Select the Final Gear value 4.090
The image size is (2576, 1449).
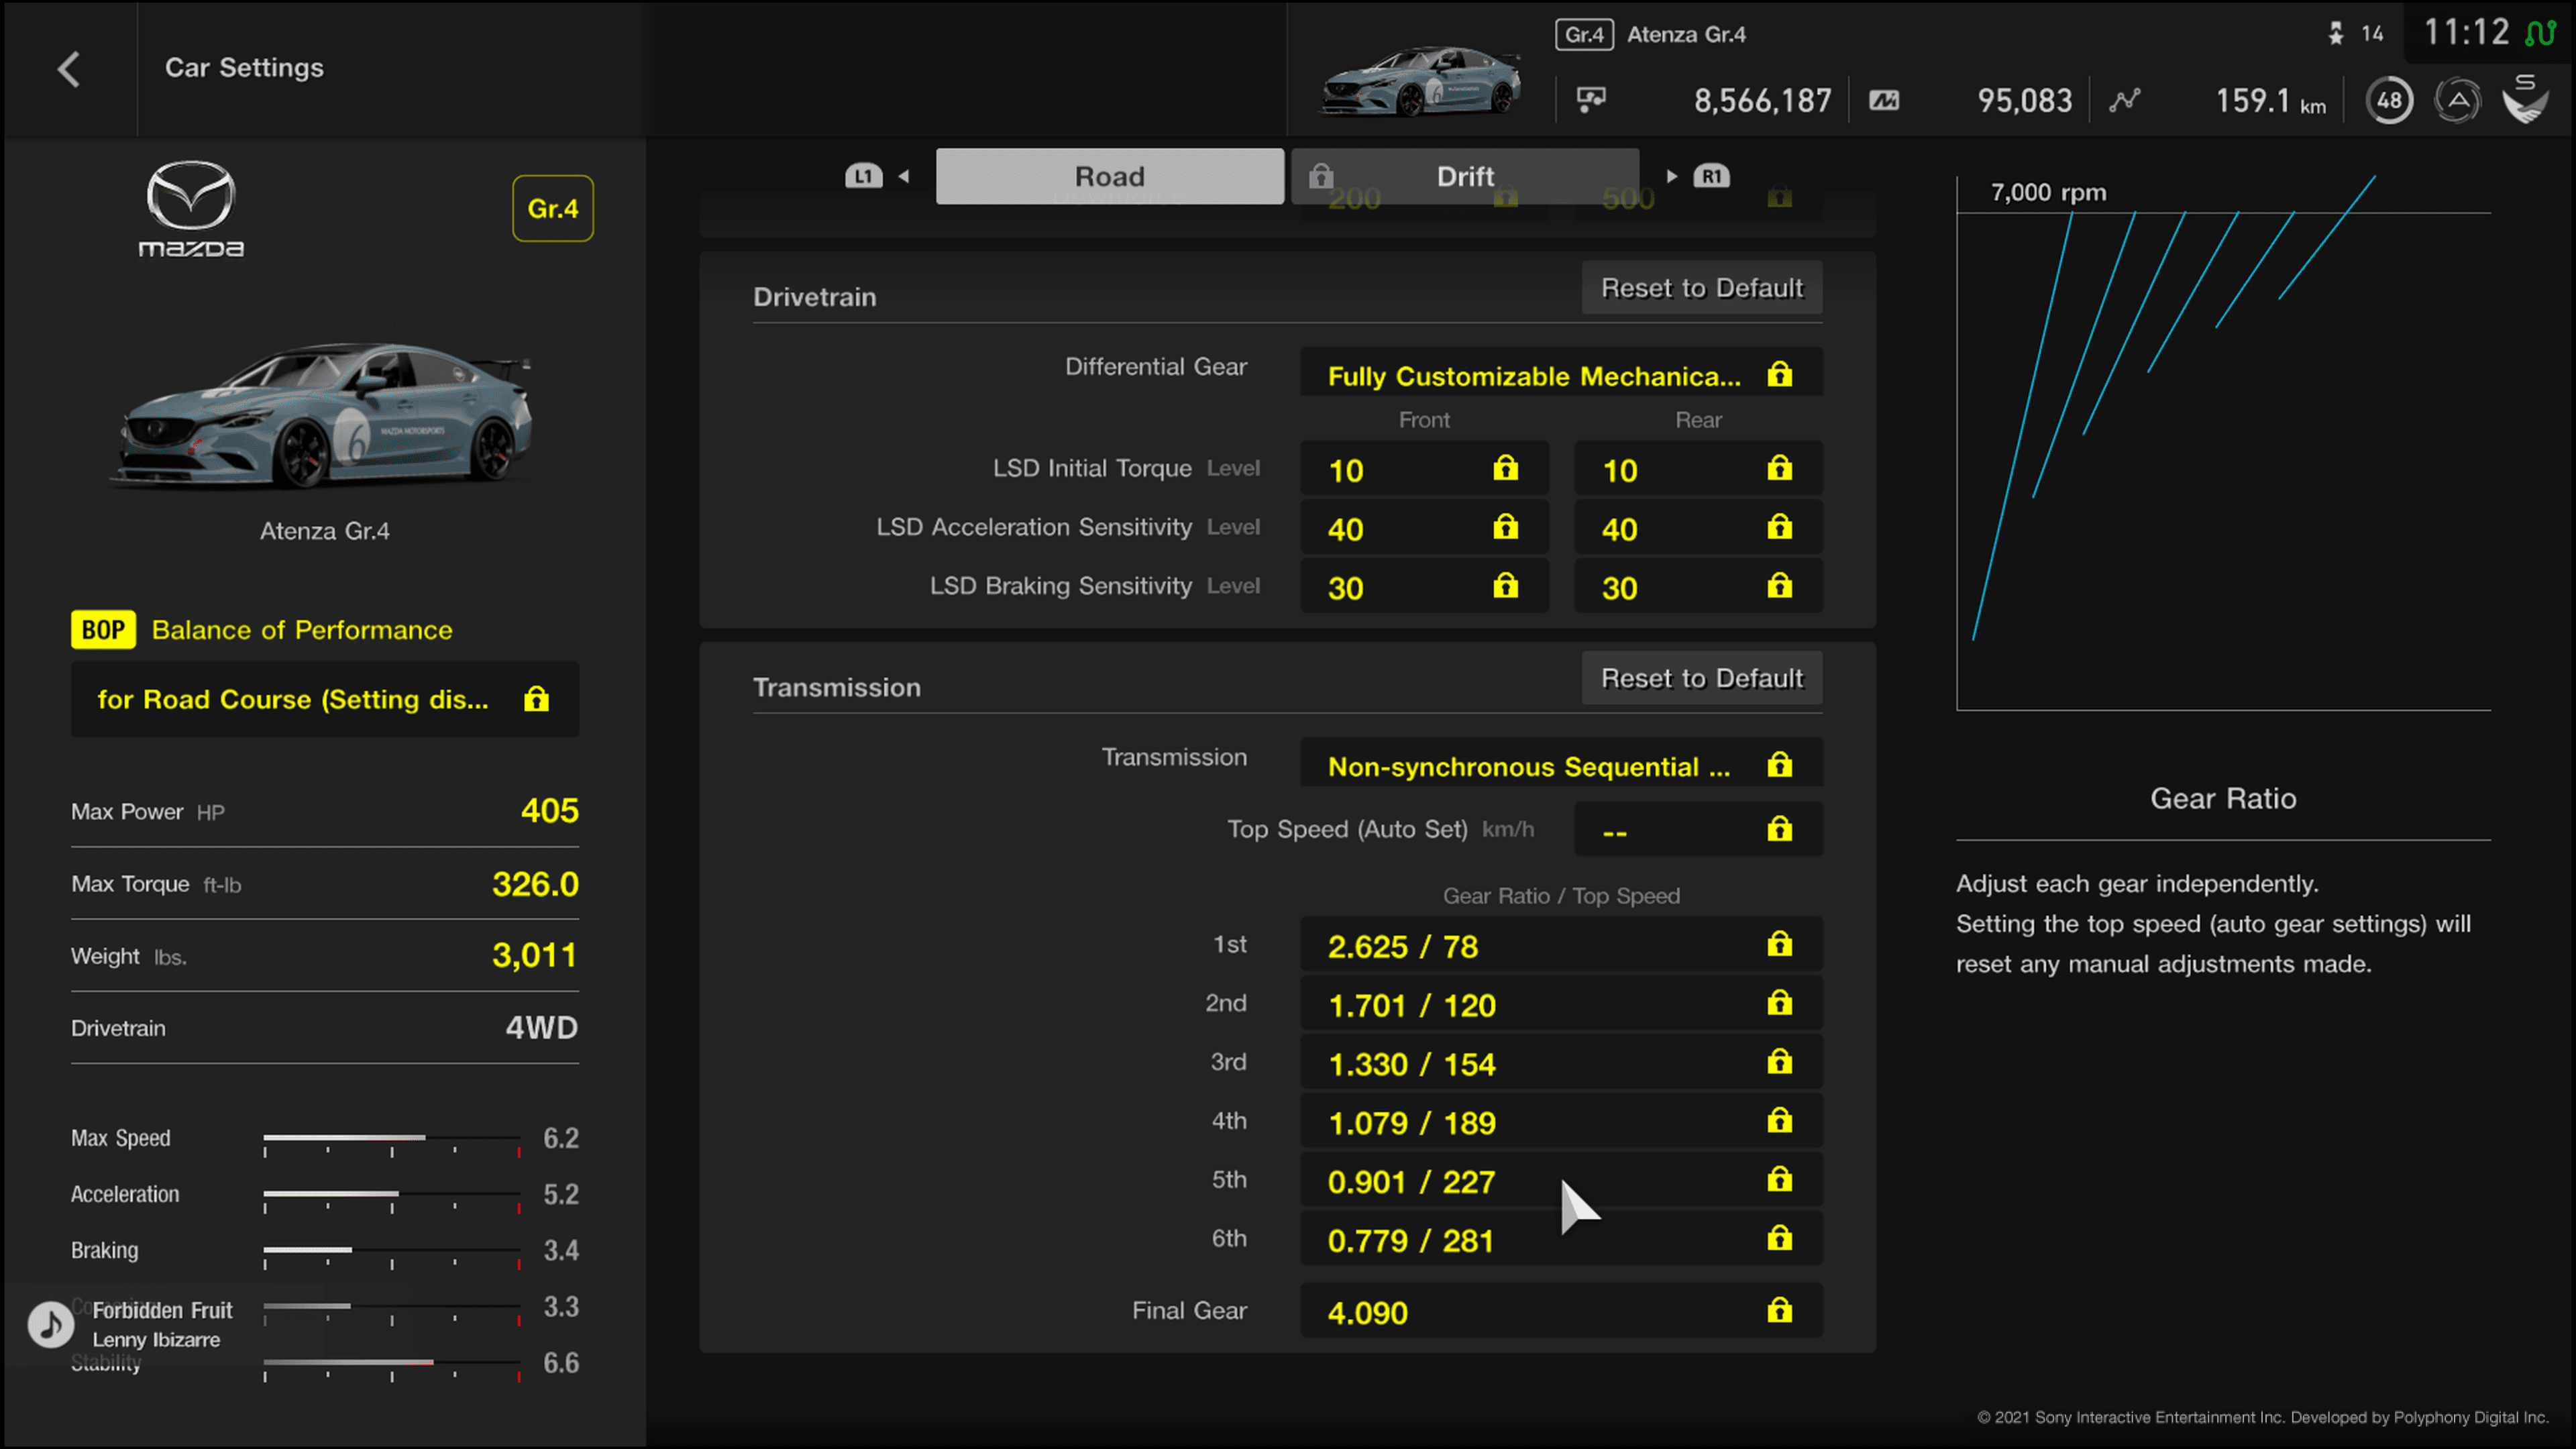(1561, 1311)
